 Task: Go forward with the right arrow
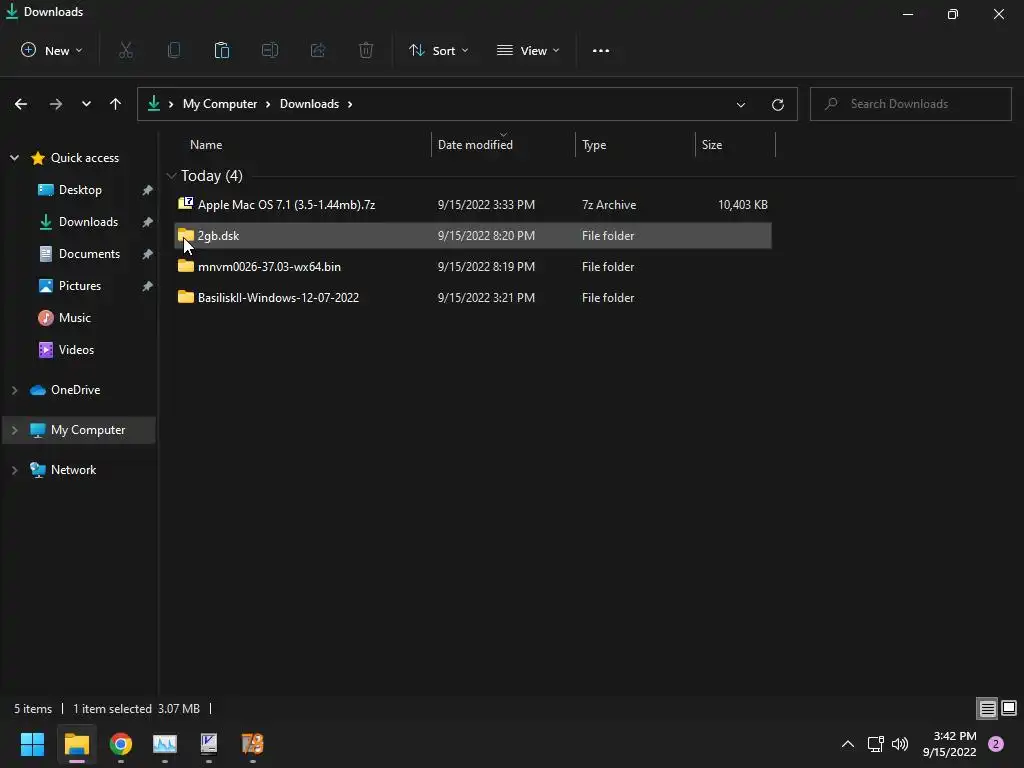pyautogui.click(x=56, y=104)
